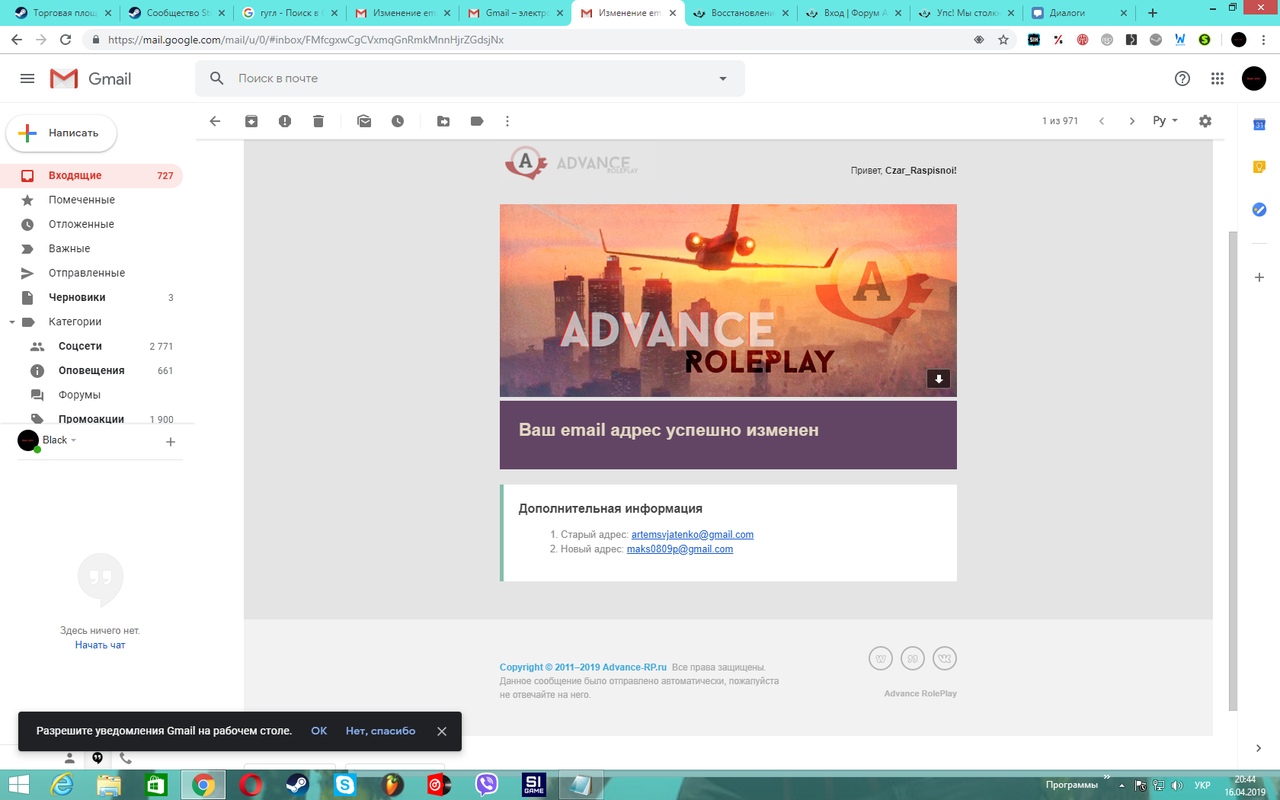
Task: Go to the newer message arrow
Action: point(1101,121)
